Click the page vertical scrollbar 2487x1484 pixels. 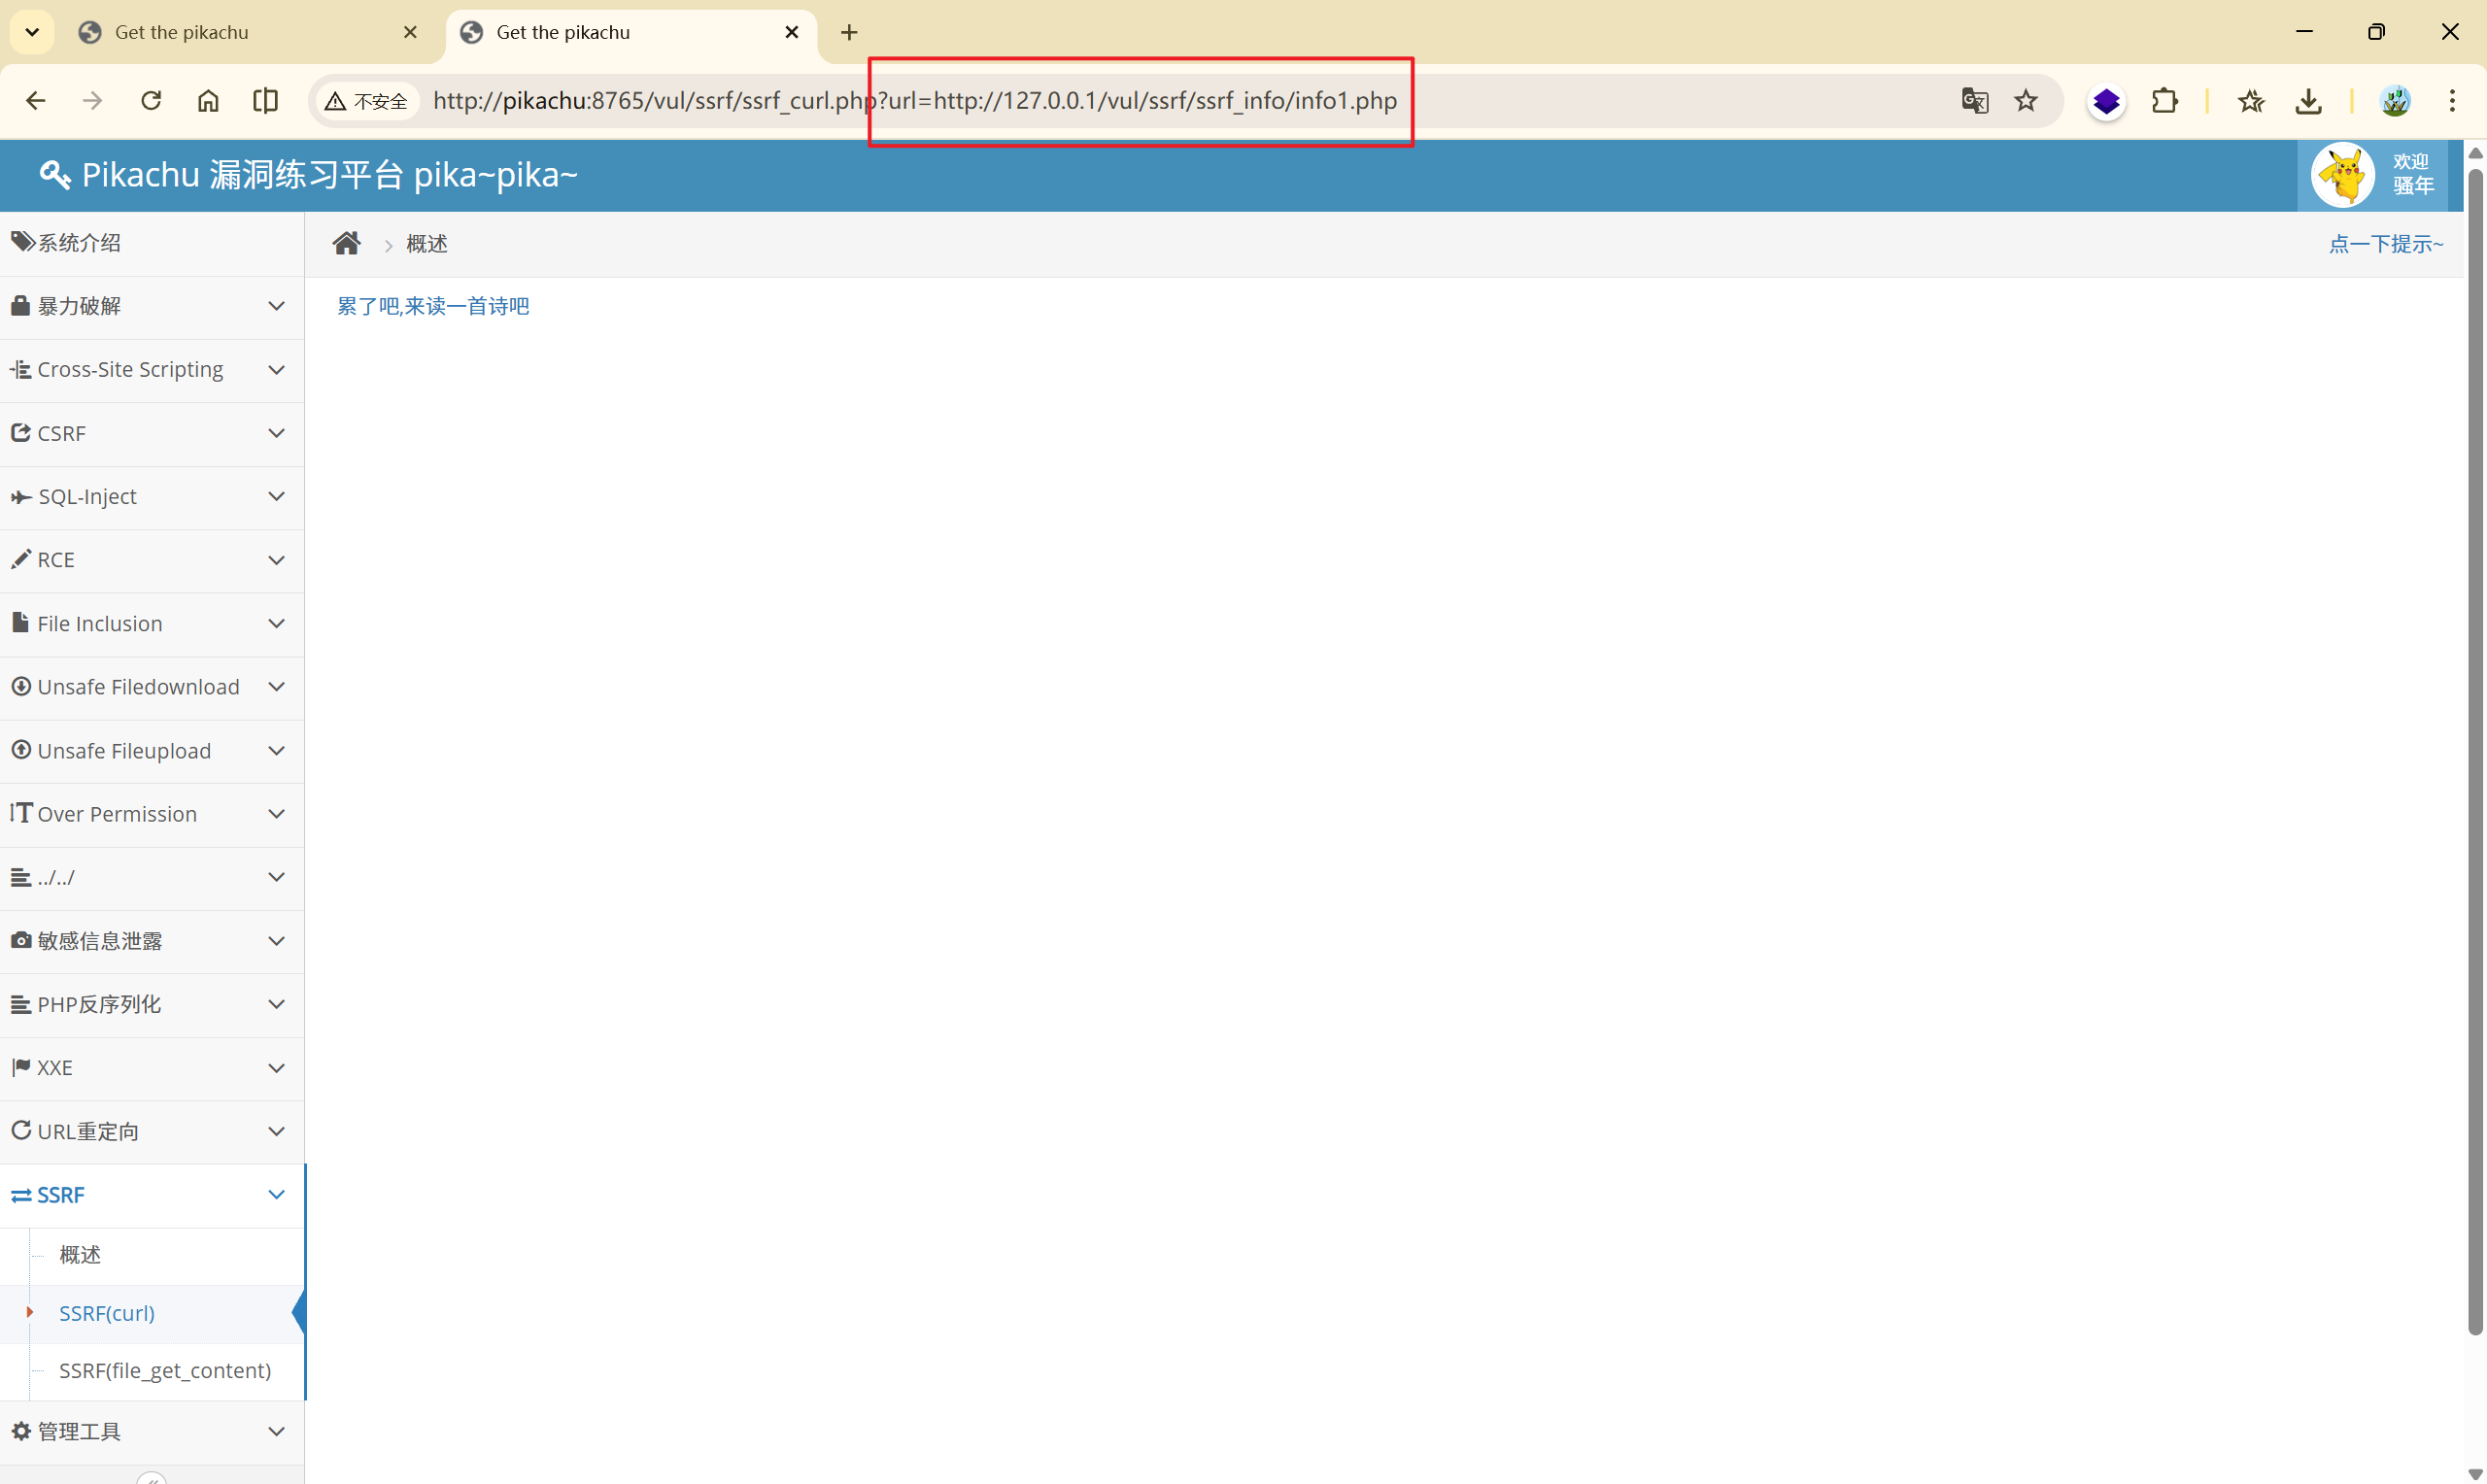tap(2474, 750)
